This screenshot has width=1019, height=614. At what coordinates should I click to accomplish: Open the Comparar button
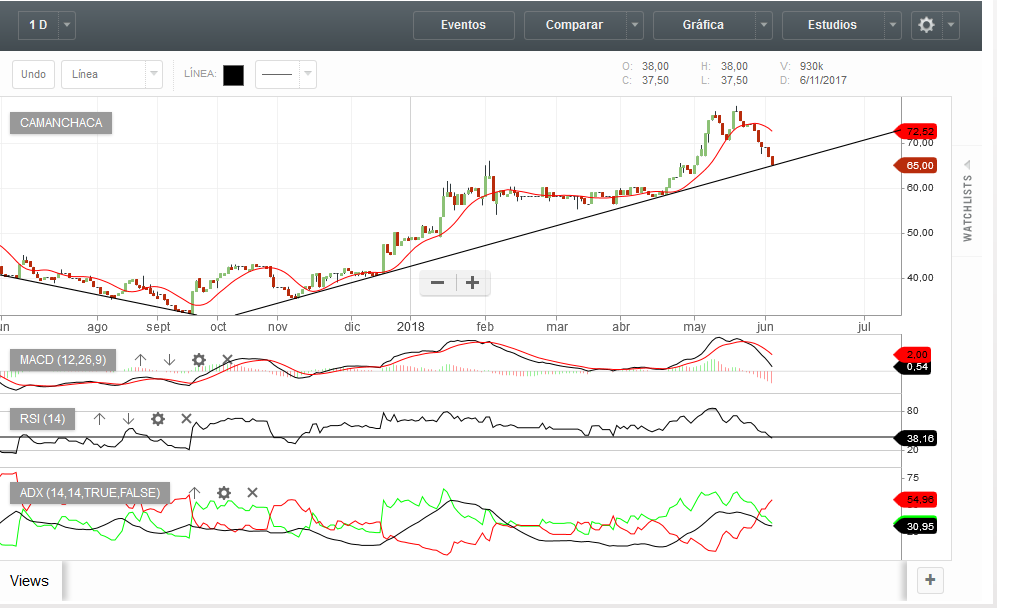574,25
